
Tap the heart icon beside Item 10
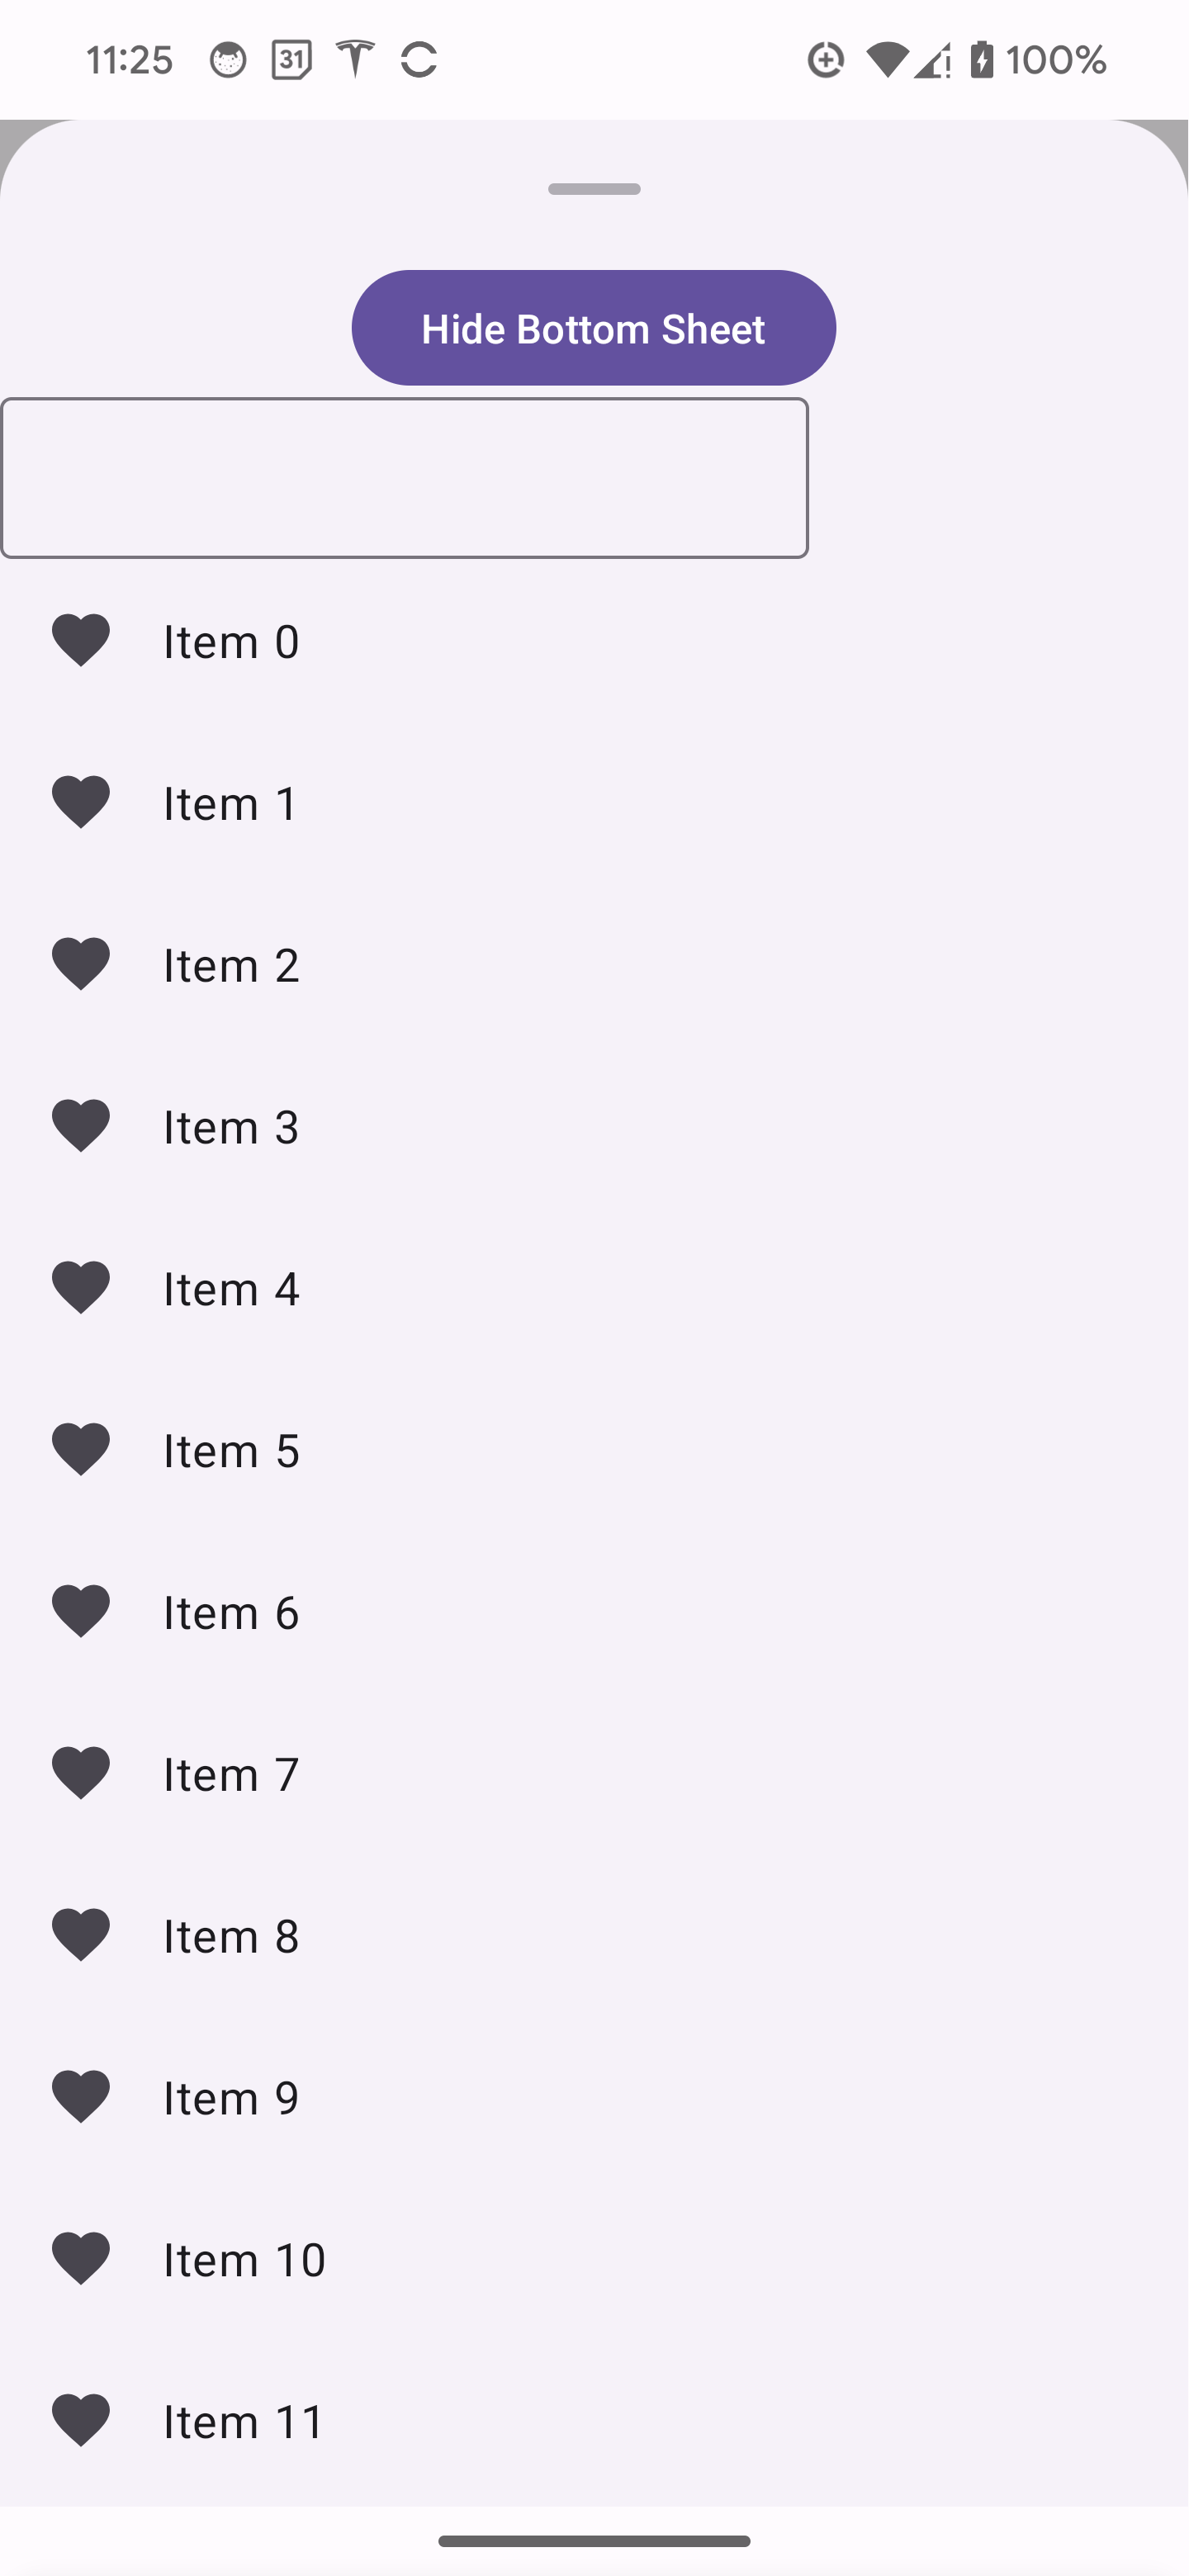[81, 2258]
